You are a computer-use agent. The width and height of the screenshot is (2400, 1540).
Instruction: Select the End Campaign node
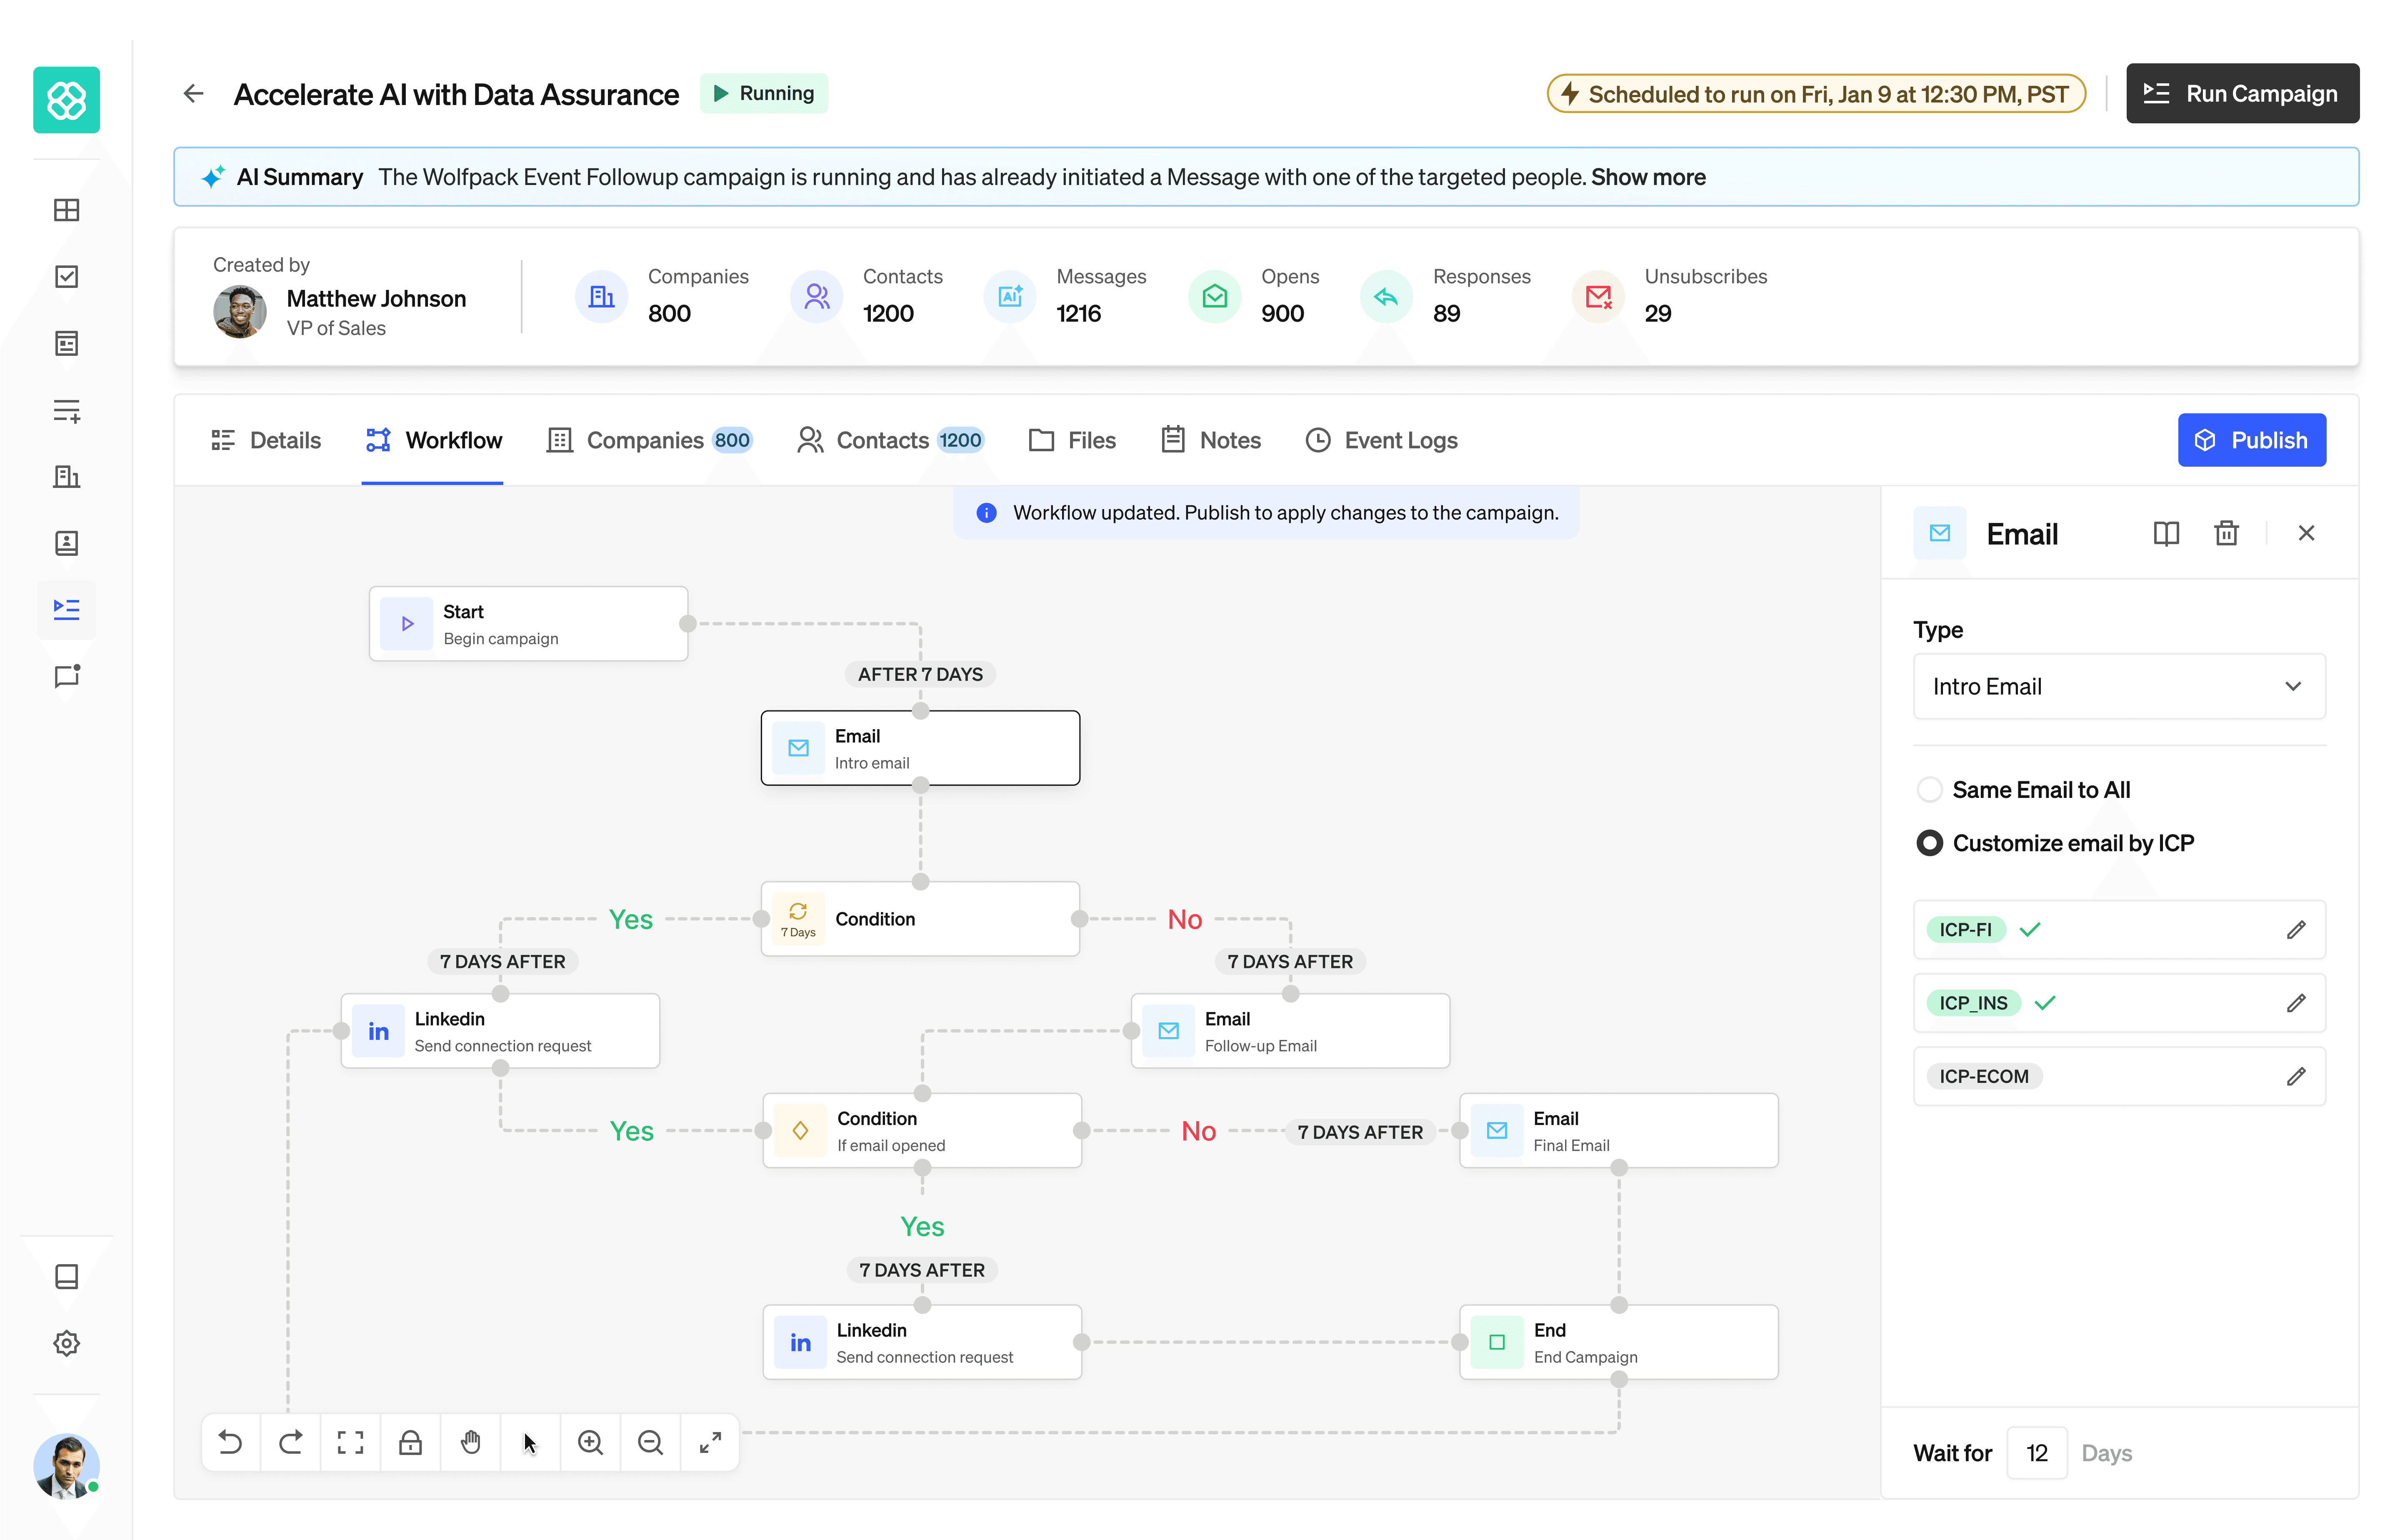(1619, 1343)
